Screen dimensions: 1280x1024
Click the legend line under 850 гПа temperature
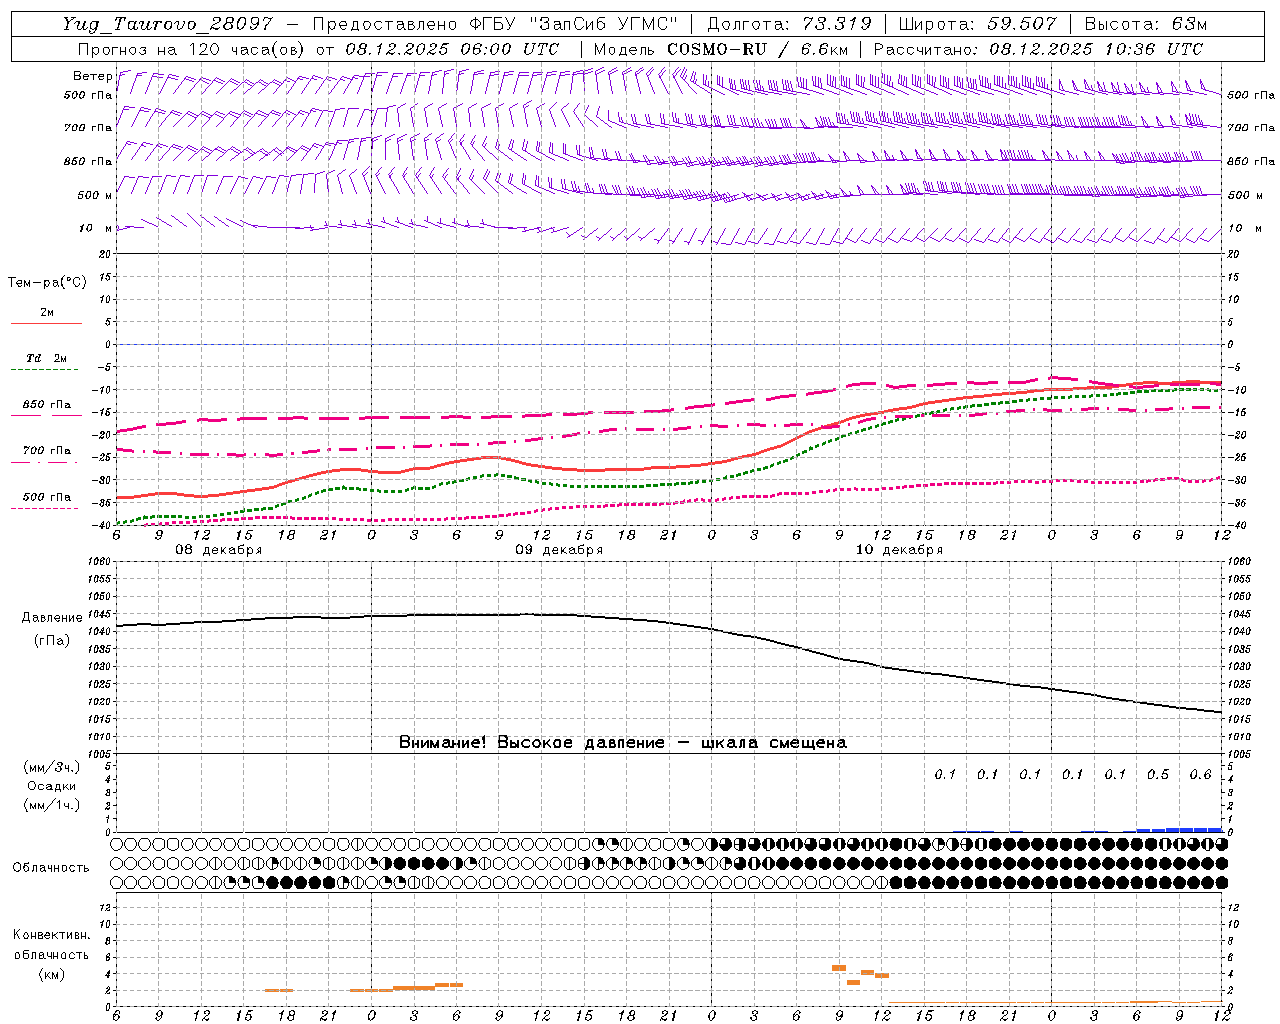[x=44, y=415]
